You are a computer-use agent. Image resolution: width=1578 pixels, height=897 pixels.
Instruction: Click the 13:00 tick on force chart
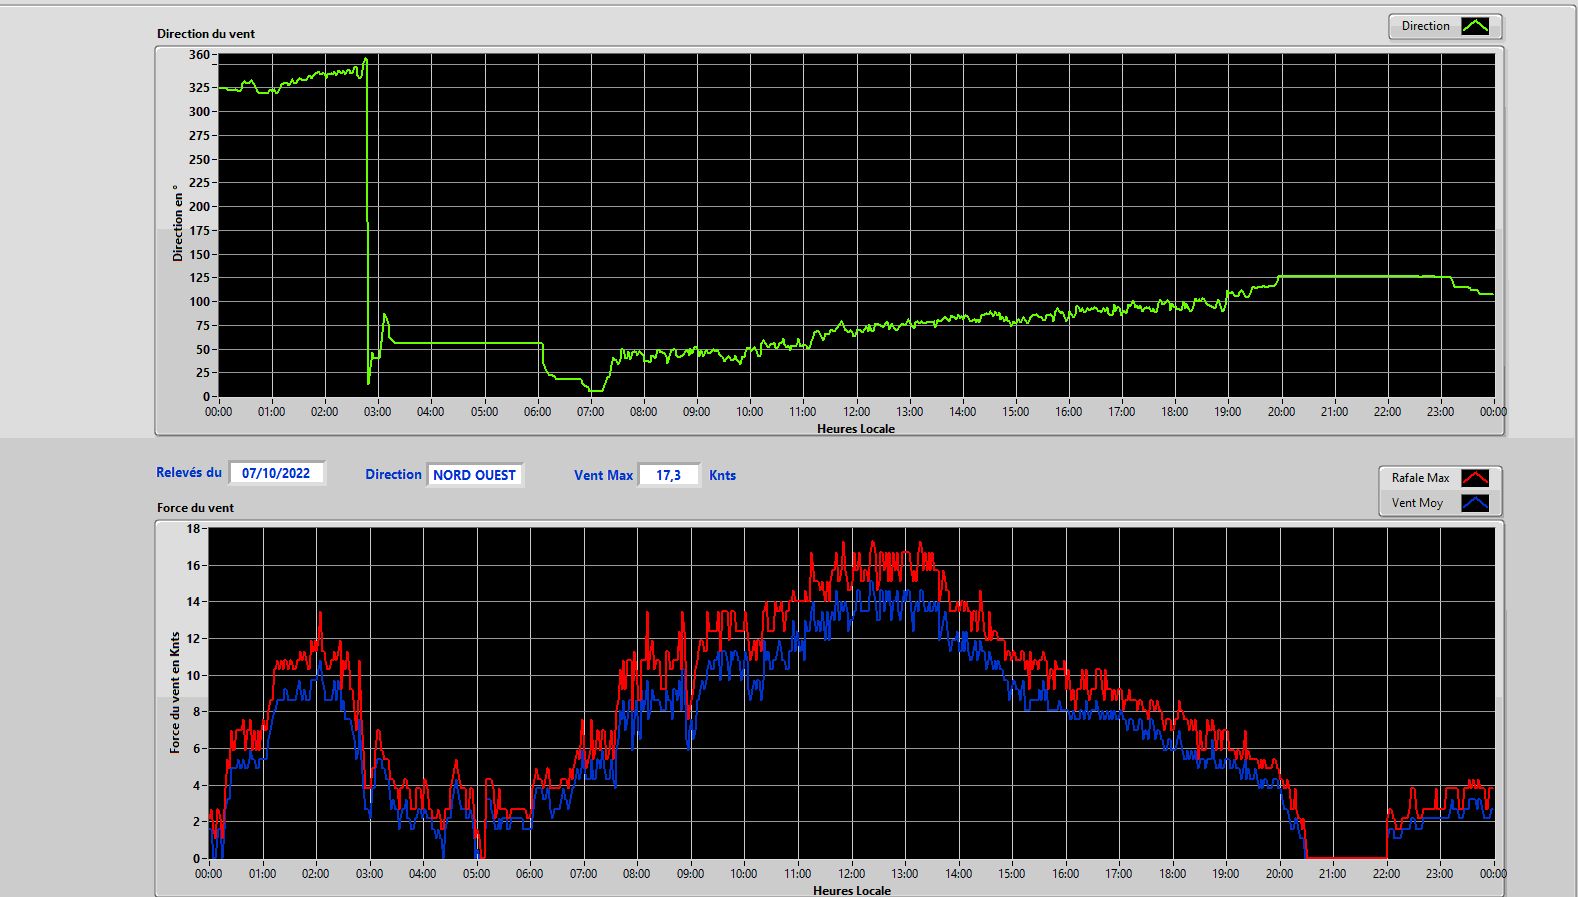point(905,873)
